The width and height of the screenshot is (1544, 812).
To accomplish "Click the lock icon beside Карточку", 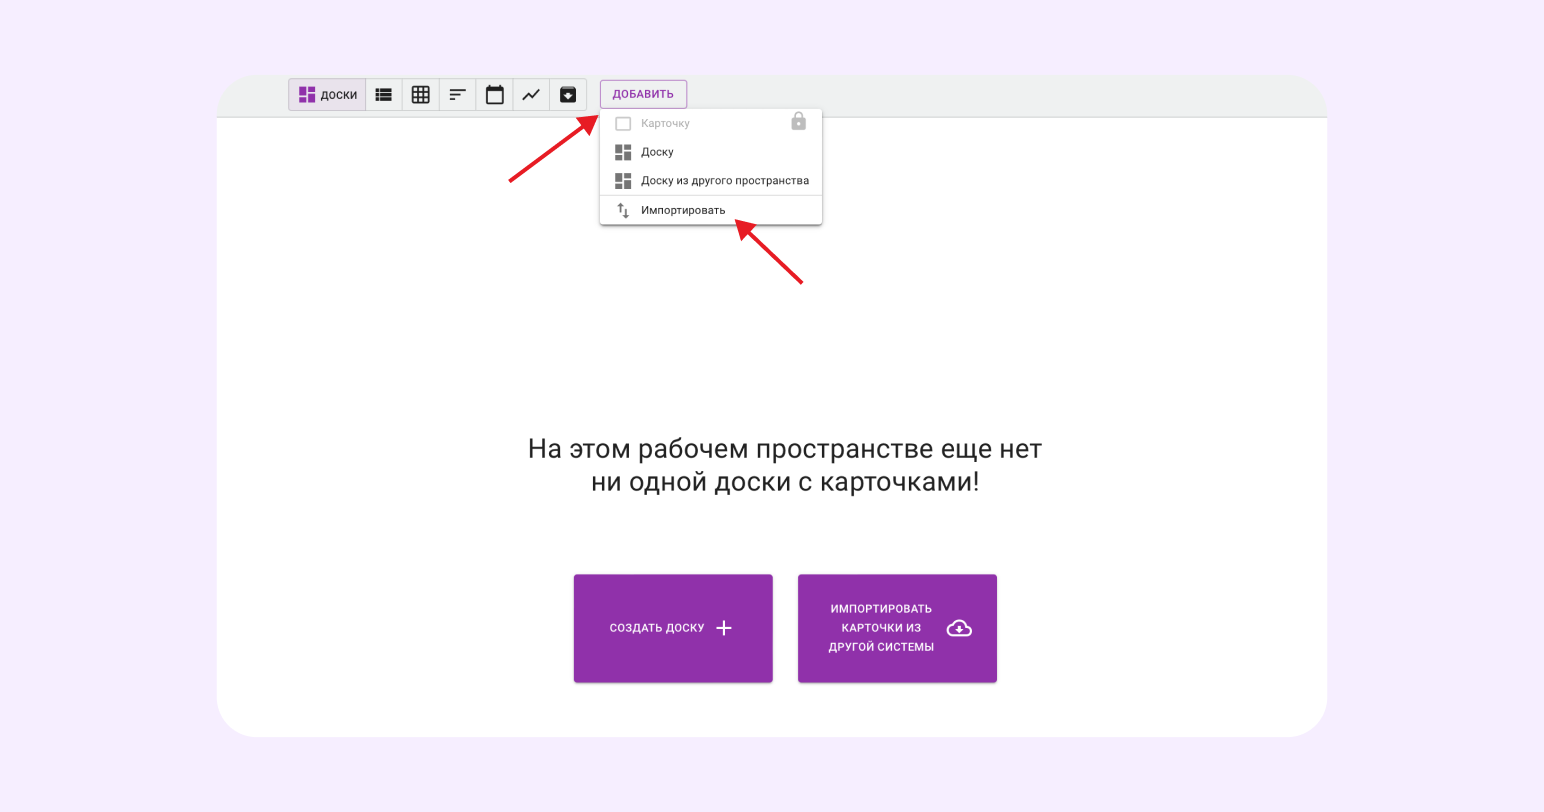I will 798,121.
